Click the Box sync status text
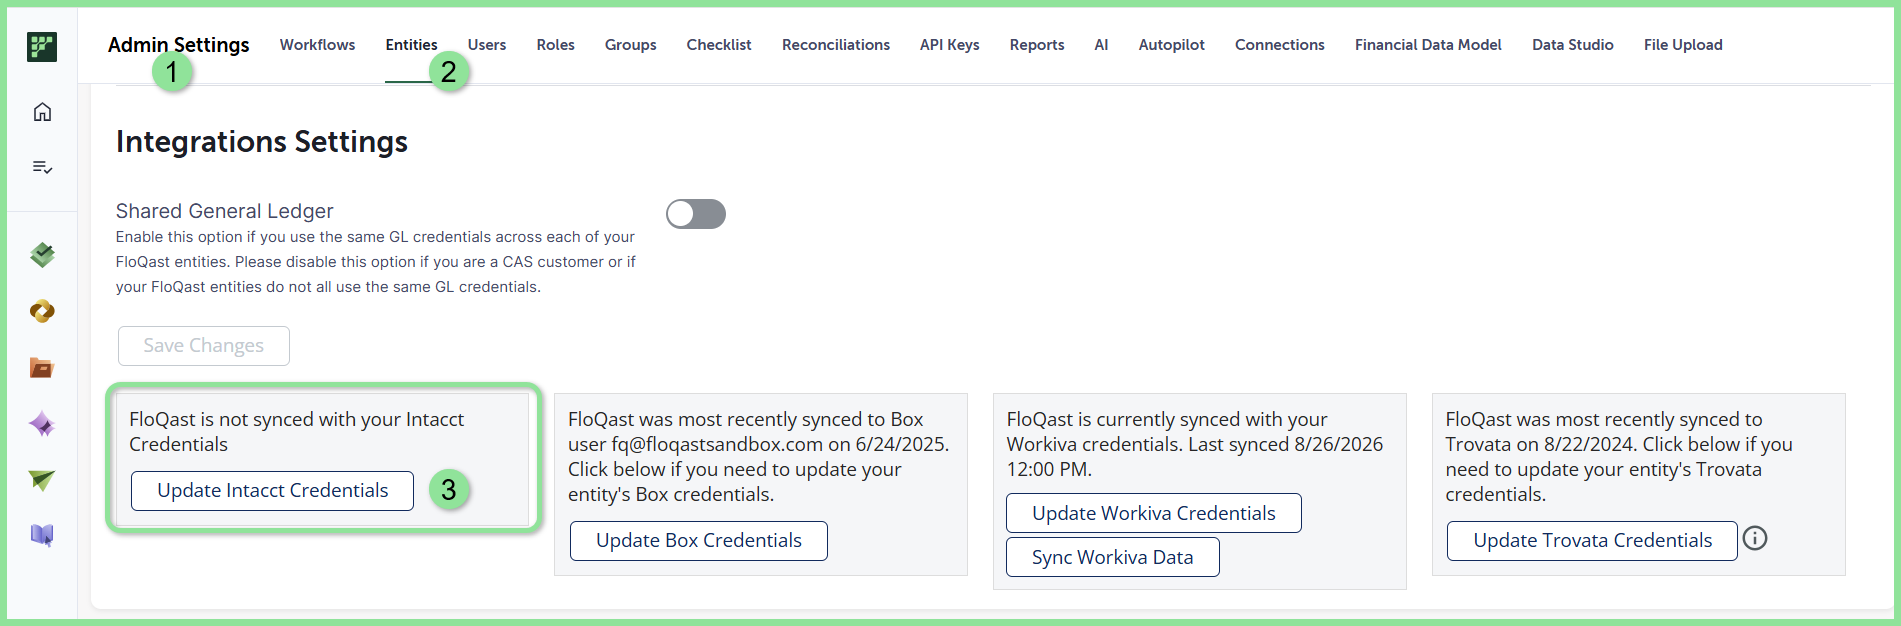Viewport: 1901px width, 626px height. 759,457
